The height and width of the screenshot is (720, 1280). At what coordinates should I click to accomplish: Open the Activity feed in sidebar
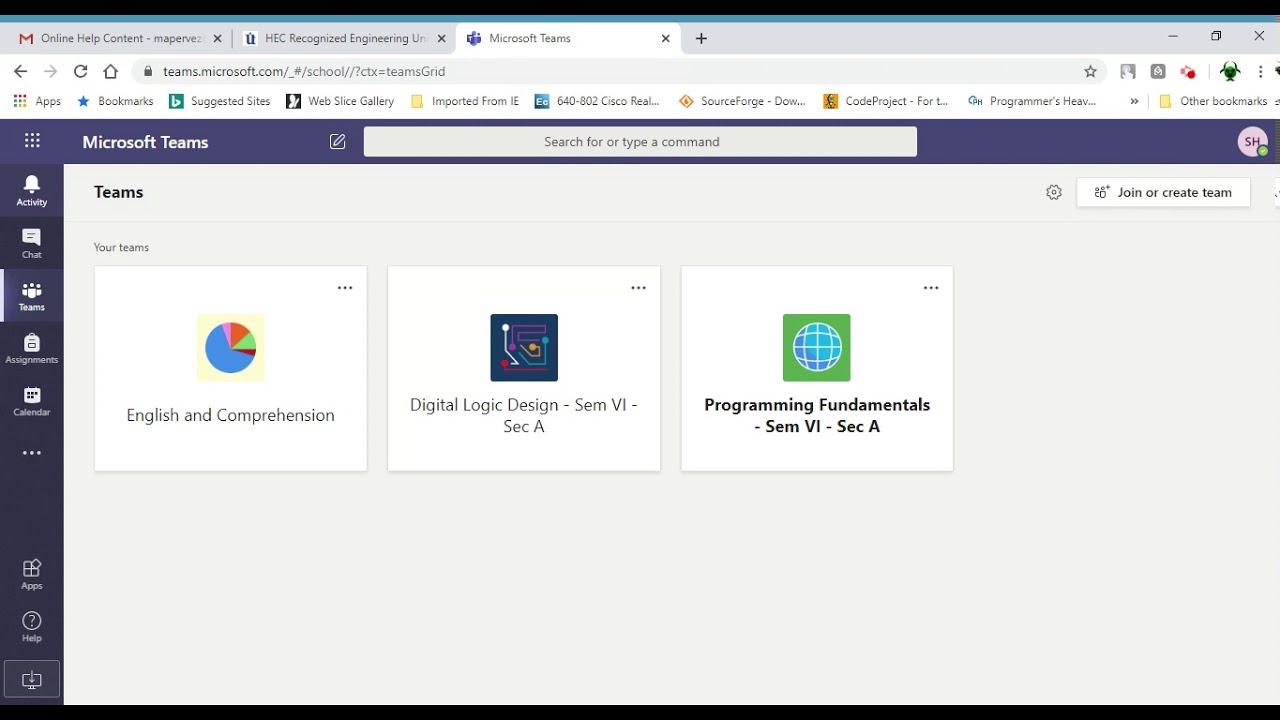[x=32, y=190]
